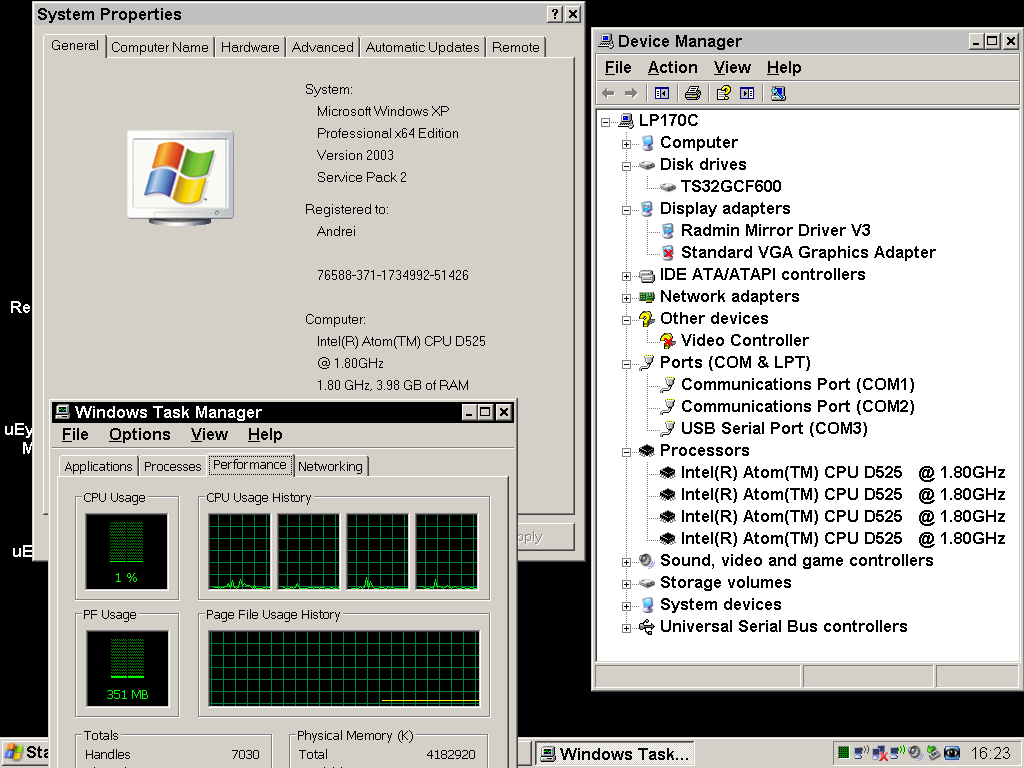Select the Video Controller device with warning icon
This screenshot has height=768, width=1024.
click(x=744, y=340)
